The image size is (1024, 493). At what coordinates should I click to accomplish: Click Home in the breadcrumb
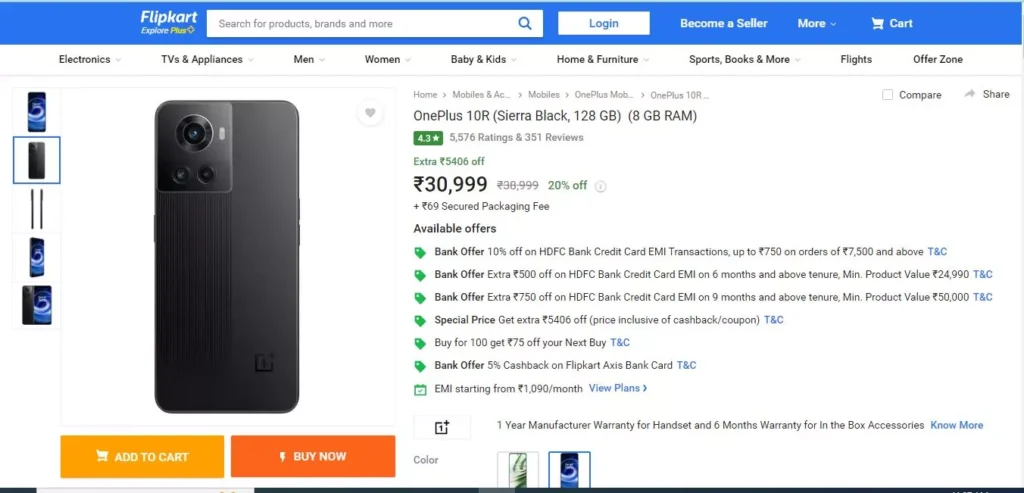pos(425,95)
